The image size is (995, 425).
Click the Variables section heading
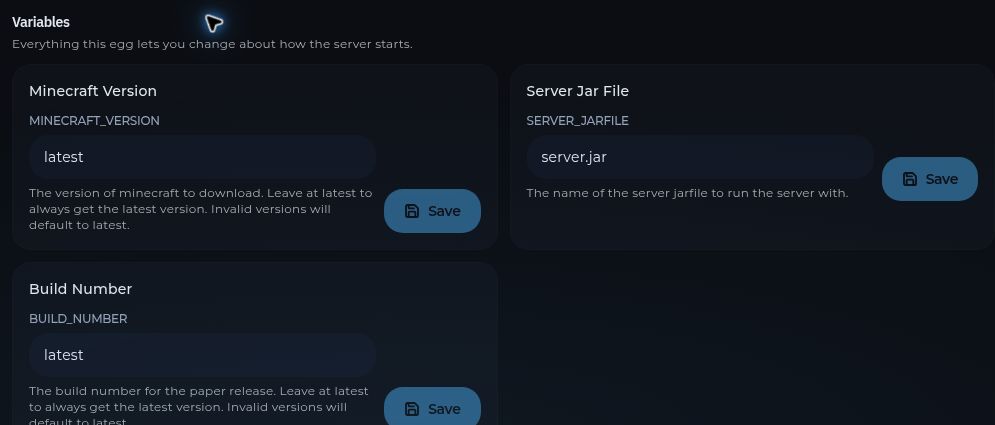click(x=41, y=22)
